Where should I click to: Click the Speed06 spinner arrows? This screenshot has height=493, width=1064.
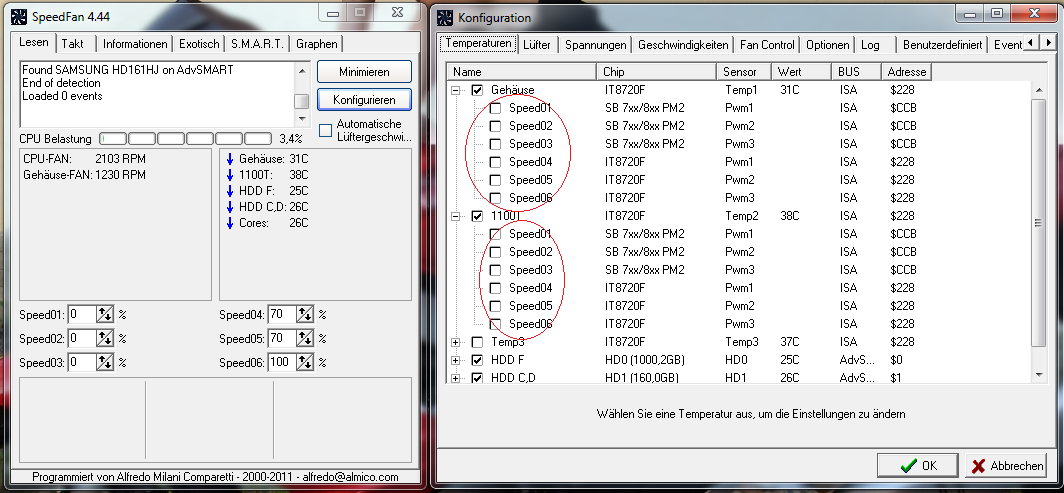coord(305,362)
